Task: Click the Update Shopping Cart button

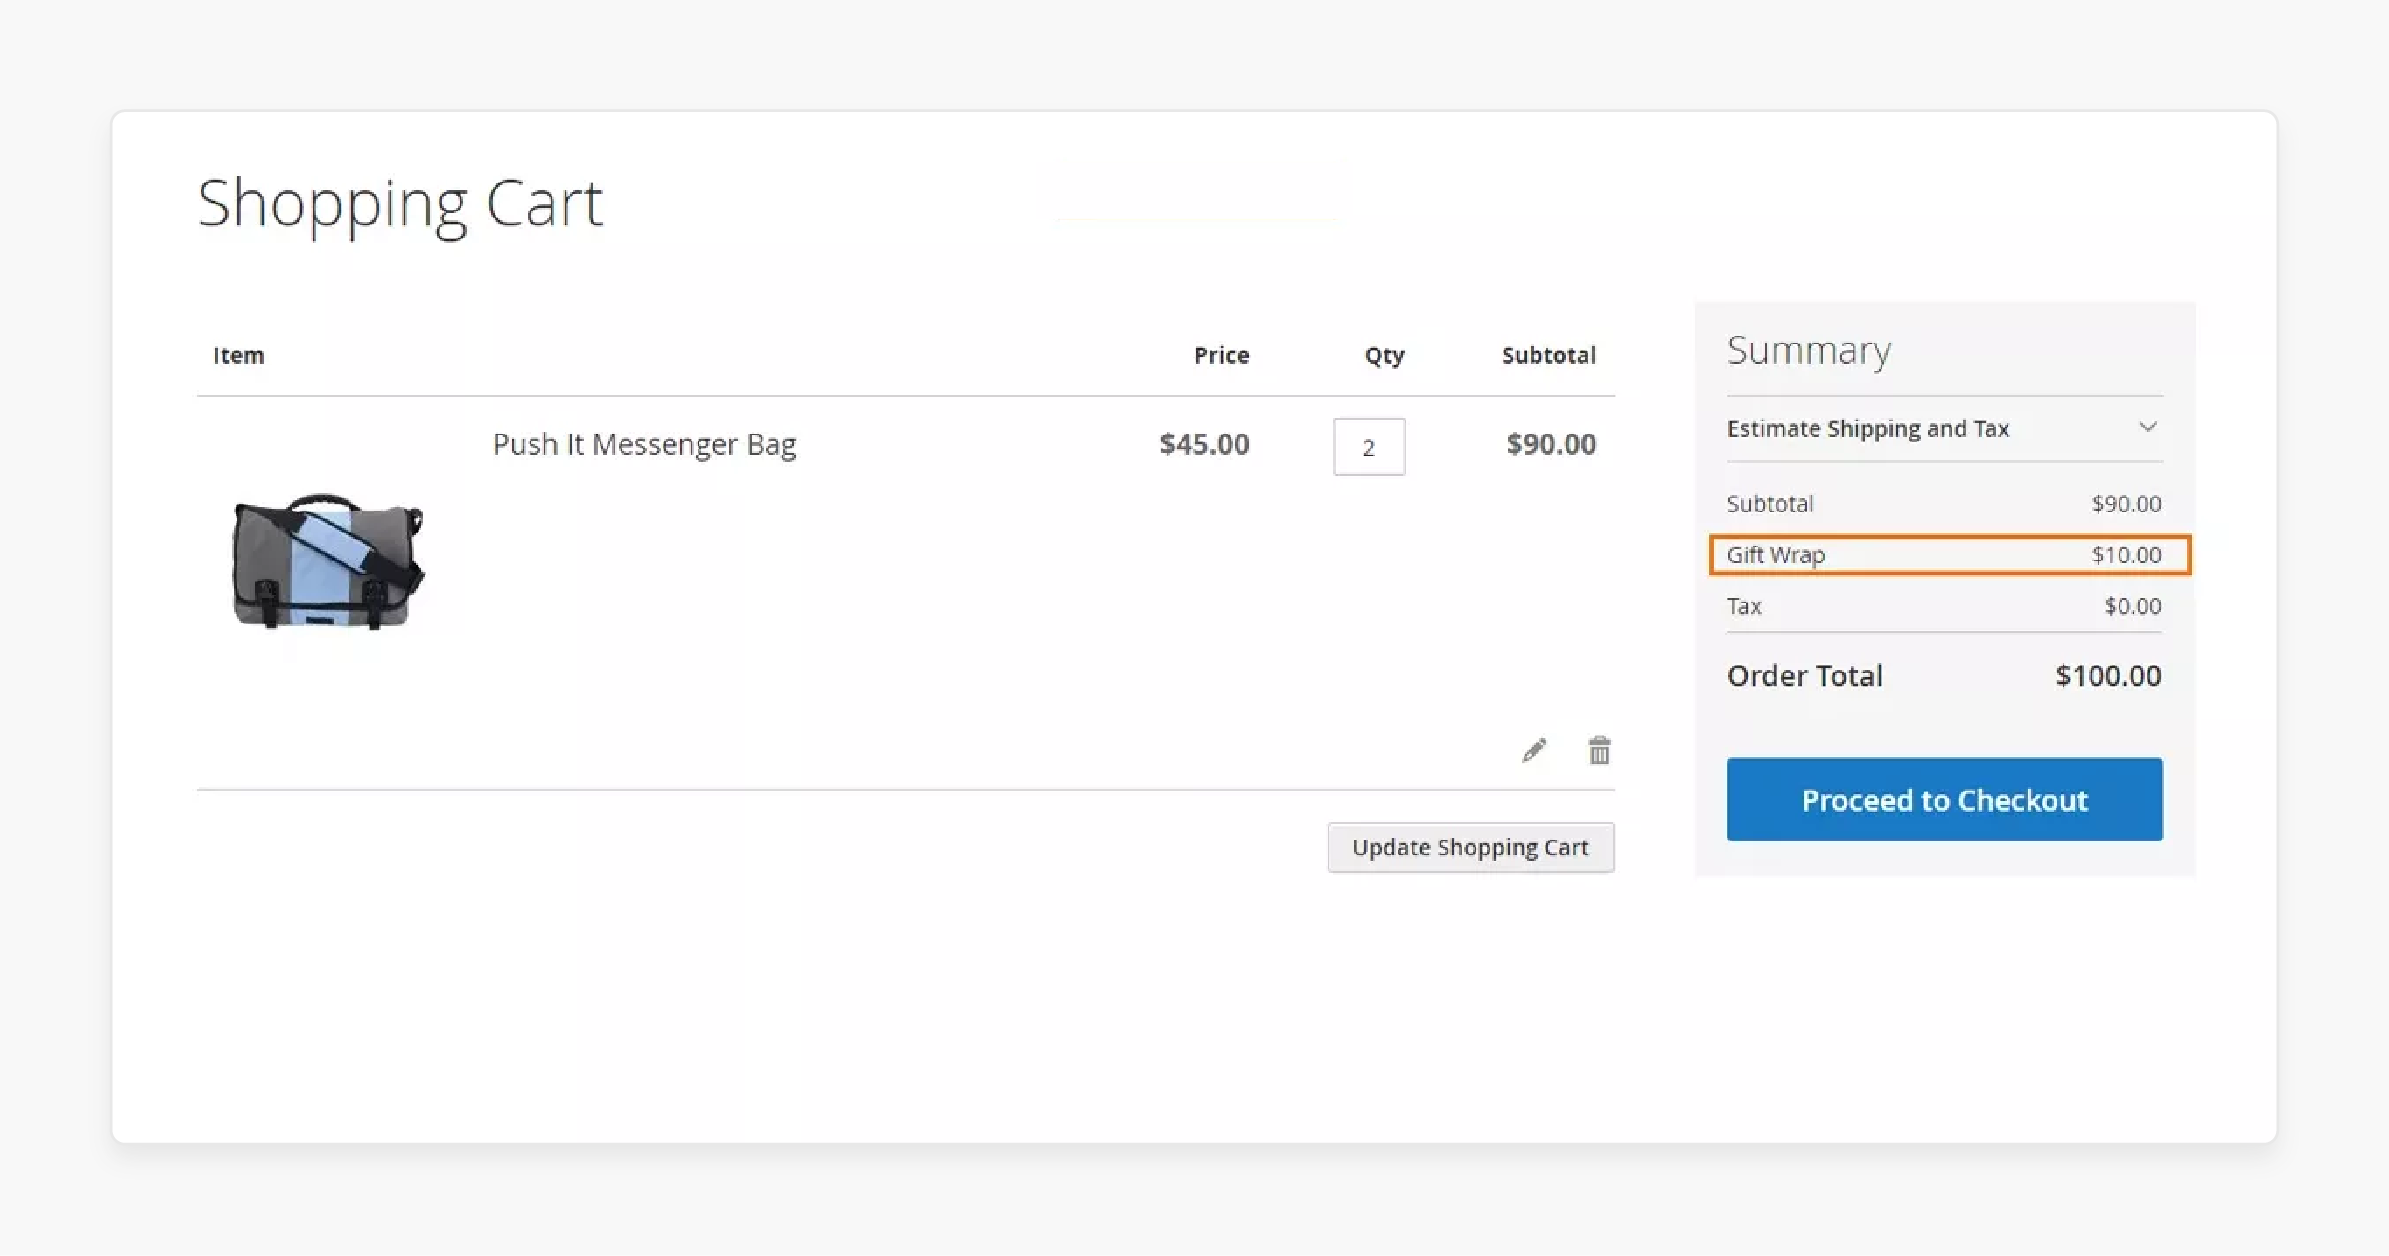Action: pyautogui.click(x=1470, y=847)
